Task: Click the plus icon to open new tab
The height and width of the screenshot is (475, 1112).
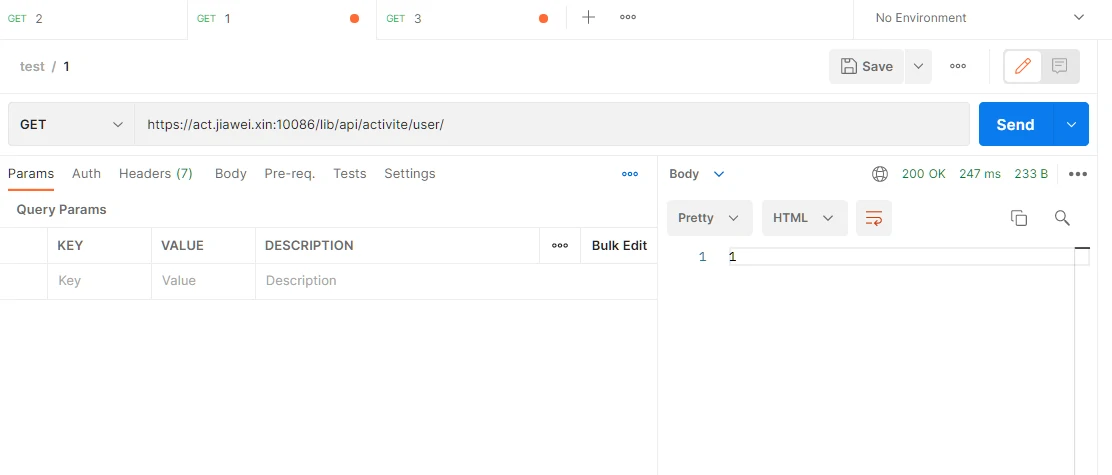Action: tap(589, 18)
